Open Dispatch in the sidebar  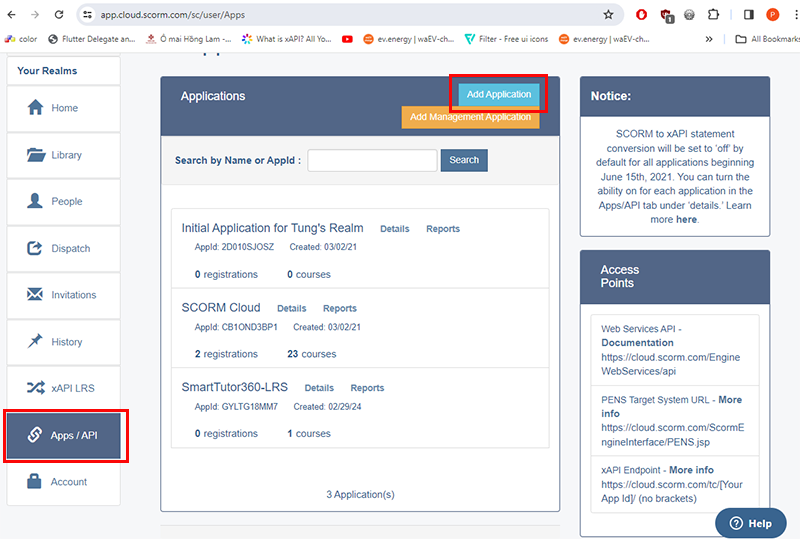(64, 249)
